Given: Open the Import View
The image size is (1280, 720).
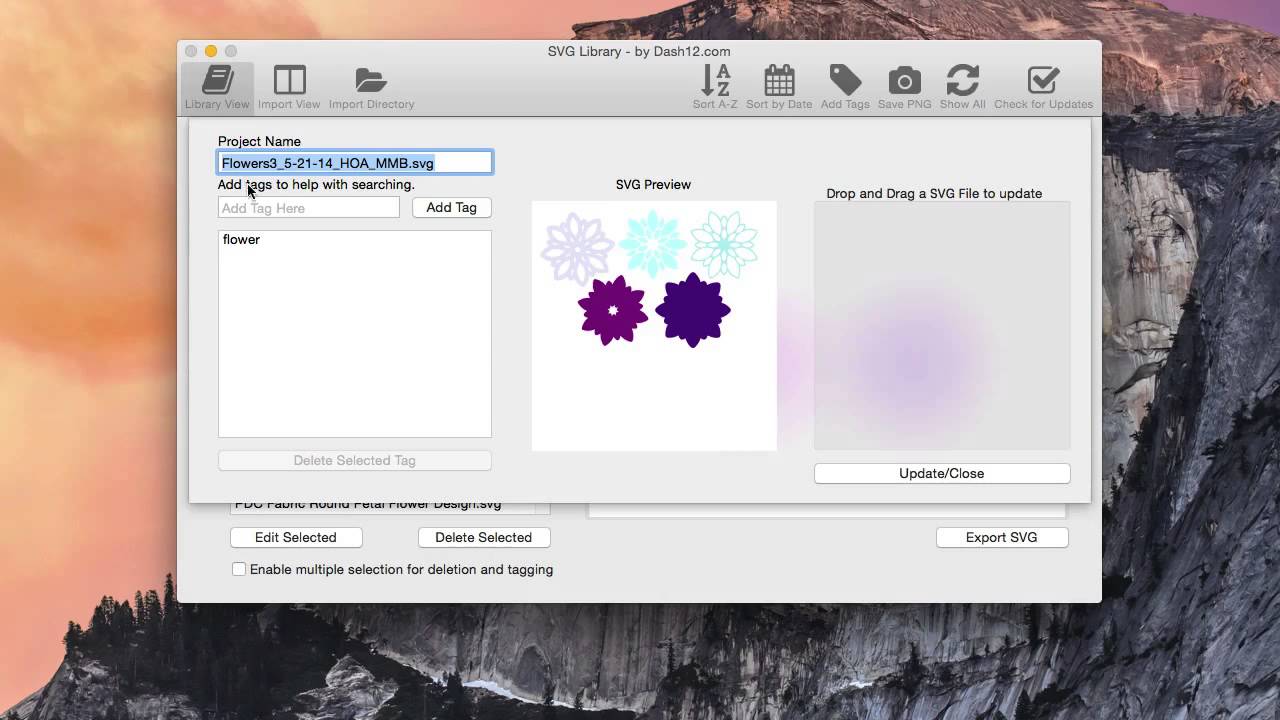Looking at the screenshot, I should pos(289,88).
